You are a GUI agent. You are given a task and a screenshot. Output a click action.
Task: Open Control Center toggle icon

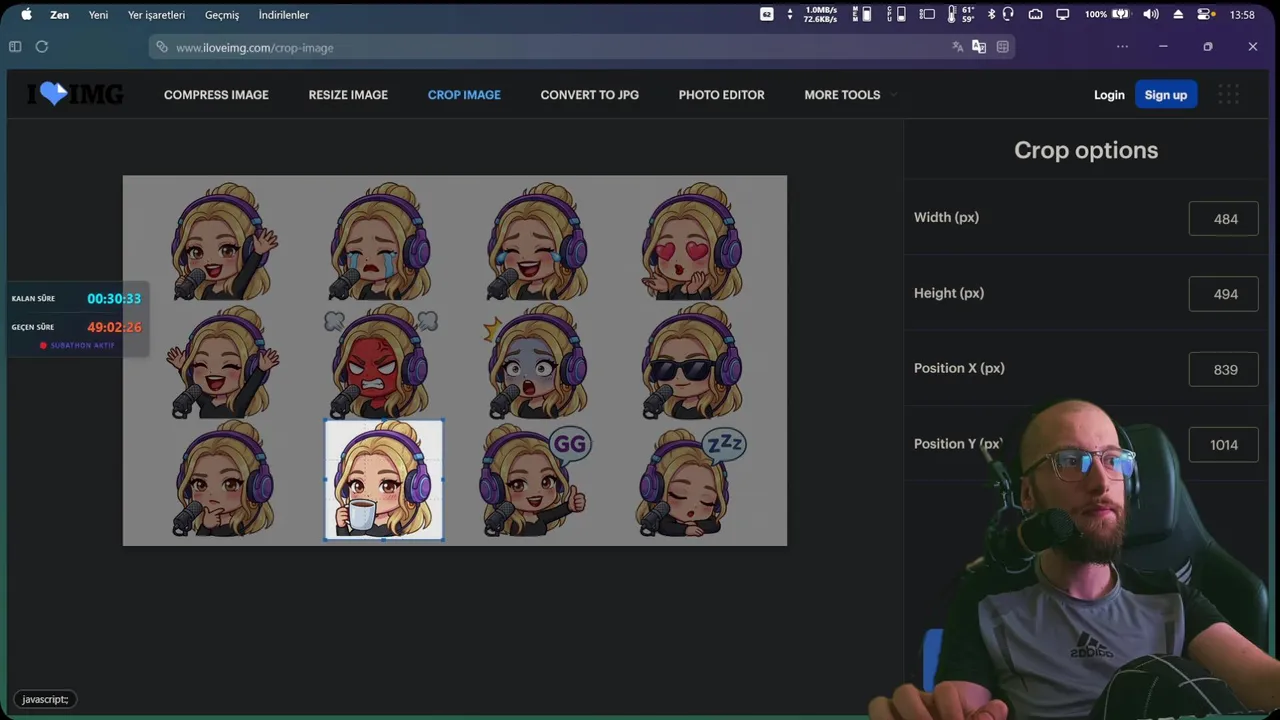click(1205, 14)
